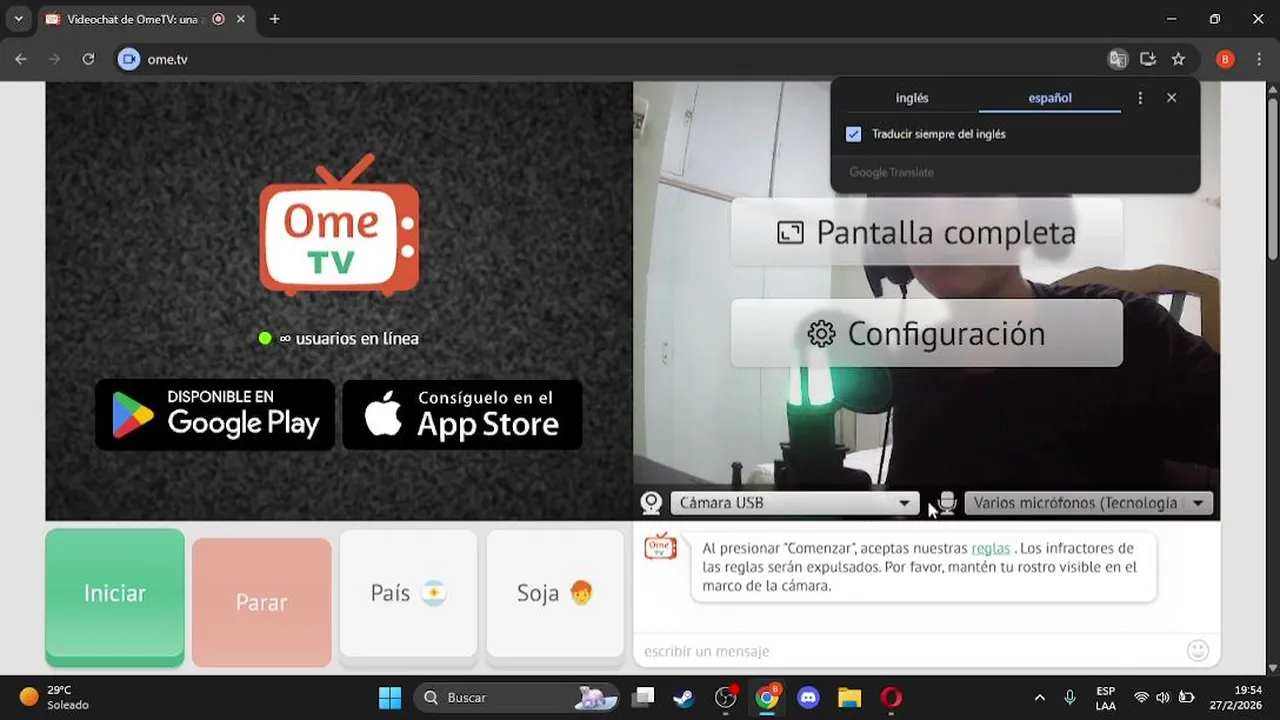Open Steam from the taskbar
The image size is (1280, 720).
(684, 697)
